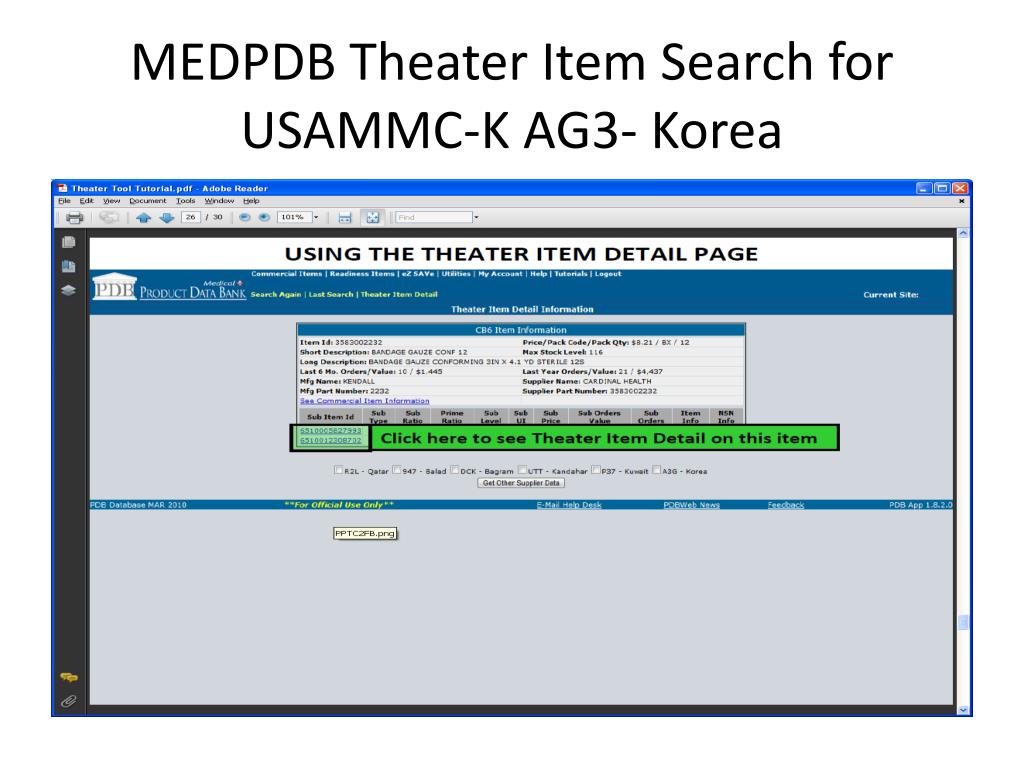Open the Layers panel in the sidebar

(x=69, y=290)
